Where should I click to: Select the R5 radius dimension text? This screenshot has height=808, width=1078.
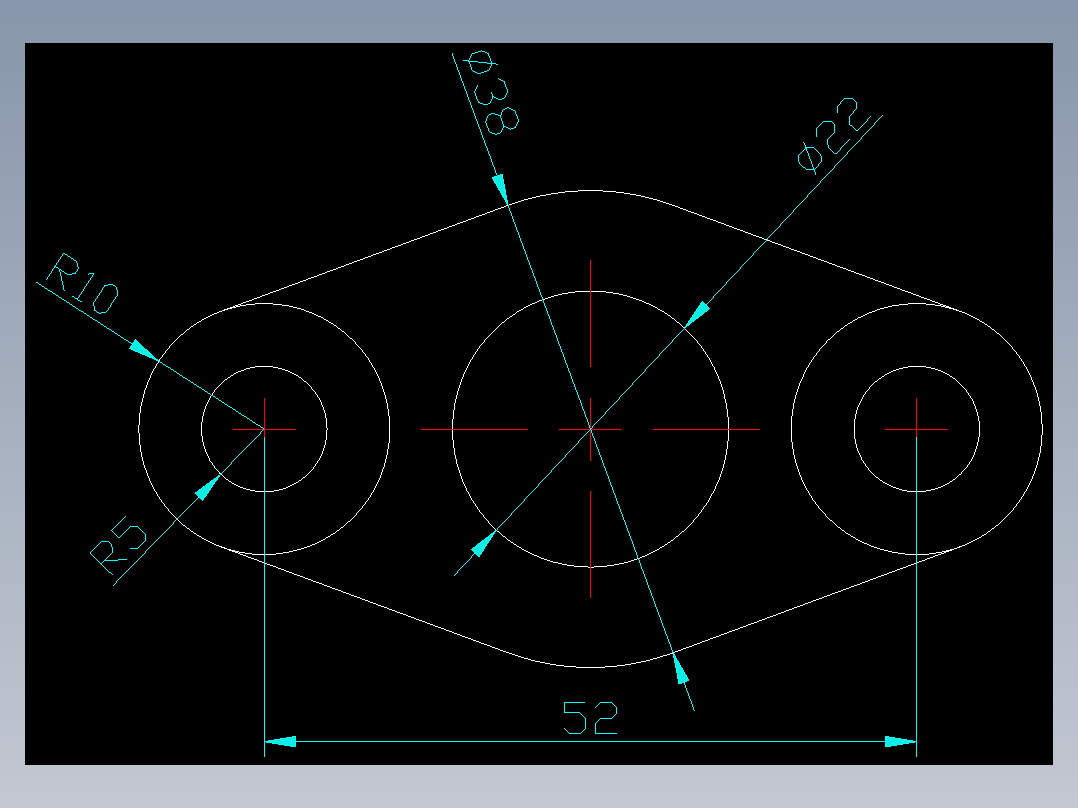coord(119,545)
